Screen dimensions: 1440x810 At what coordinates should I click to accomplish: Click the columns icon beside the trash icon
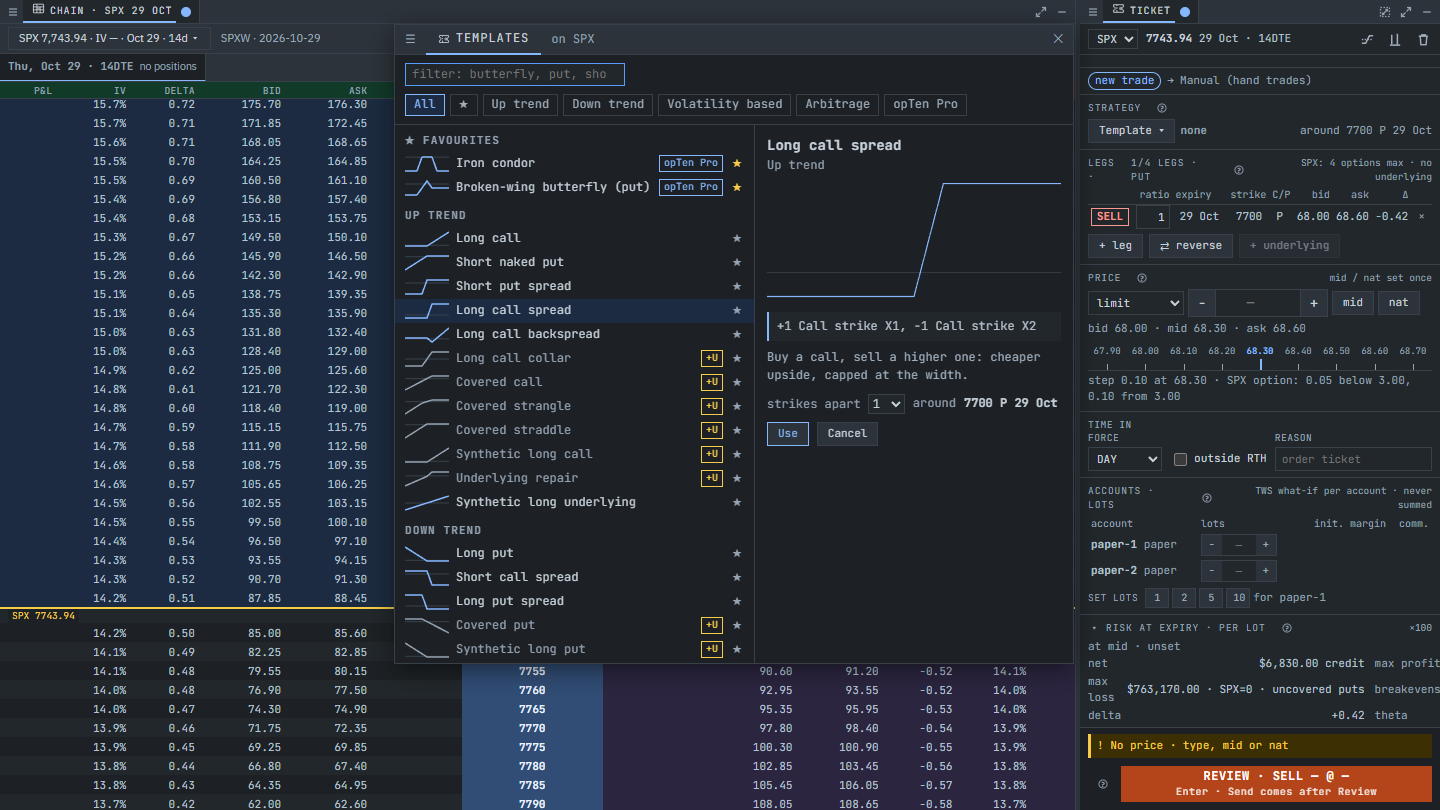[x=1395, y=39]
